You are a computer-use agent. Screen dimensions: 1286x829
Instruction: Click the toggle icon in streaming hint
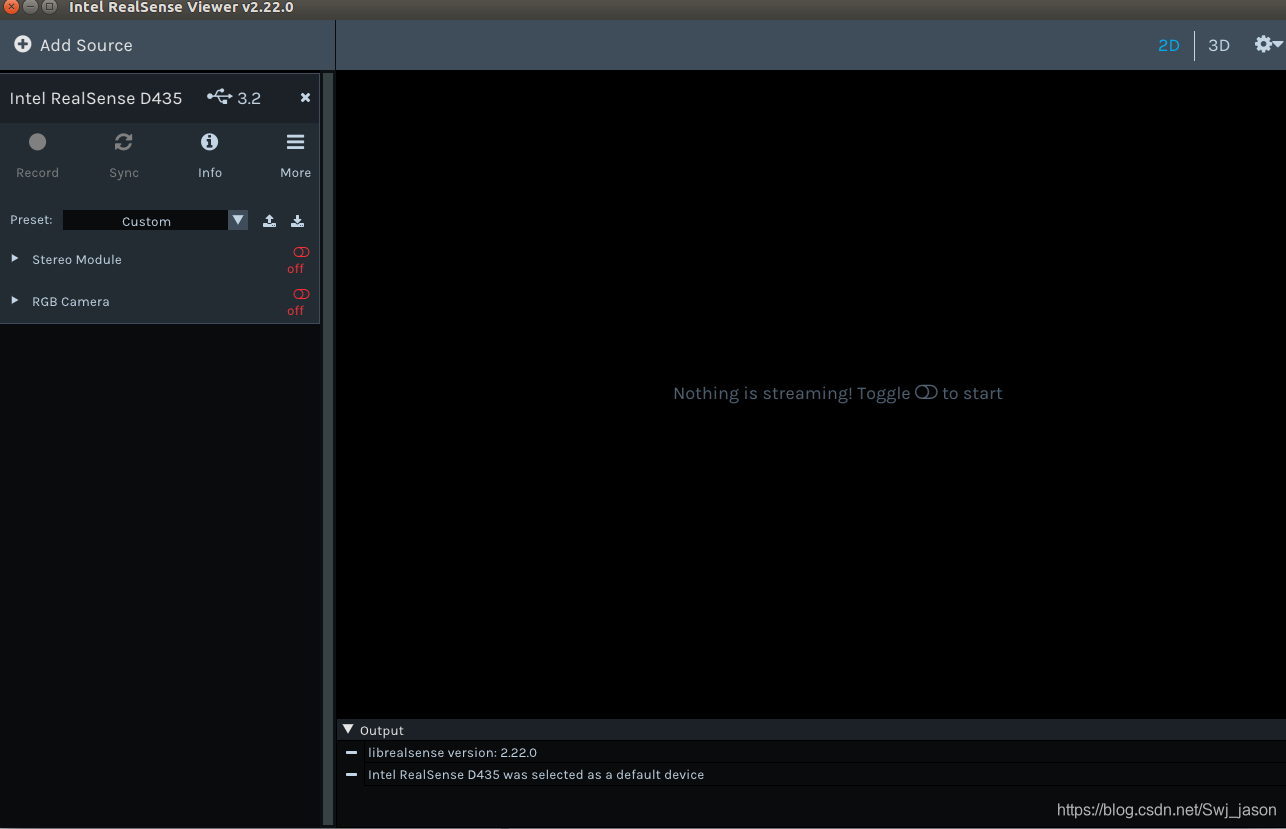click(926, 392)
